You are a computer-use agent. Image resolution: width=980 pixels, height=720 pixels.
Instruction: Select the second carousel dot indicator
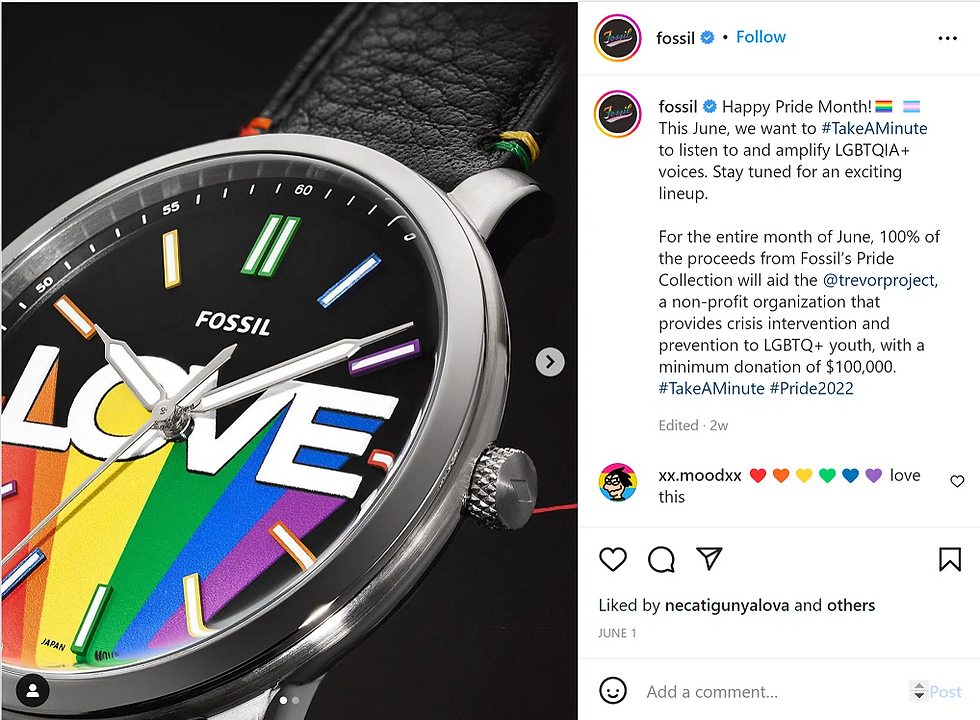[x=296, y=701]
